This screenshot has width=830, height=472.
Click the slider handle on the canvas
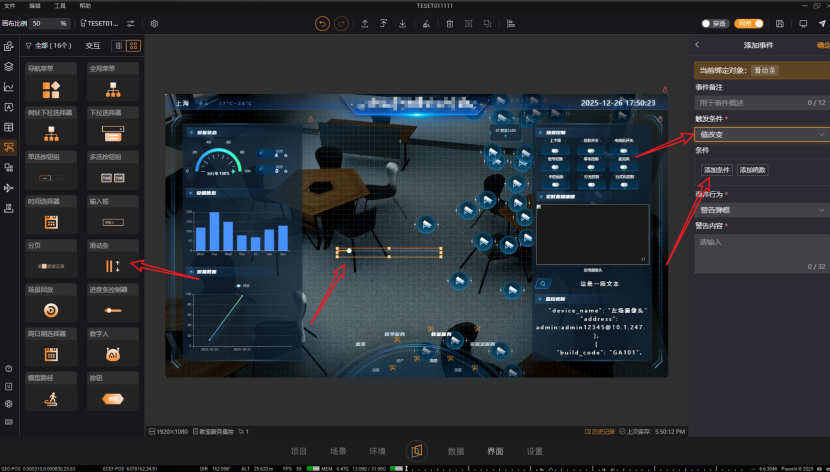click(349, 250)
